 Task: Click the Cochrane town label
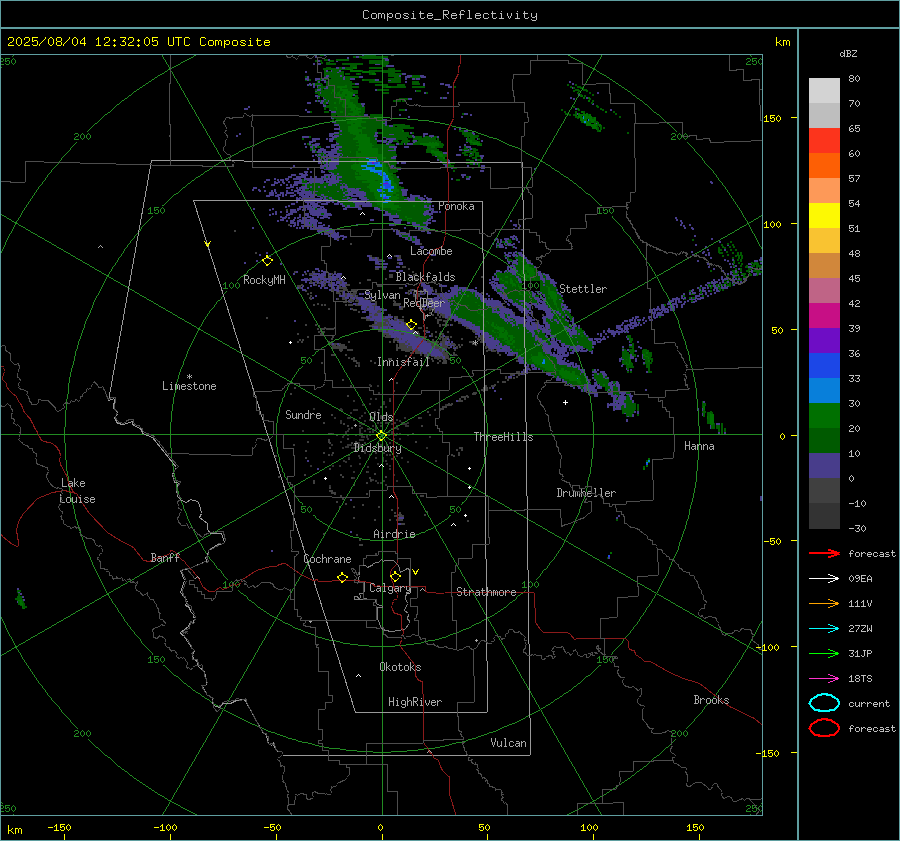coord(327,559)
